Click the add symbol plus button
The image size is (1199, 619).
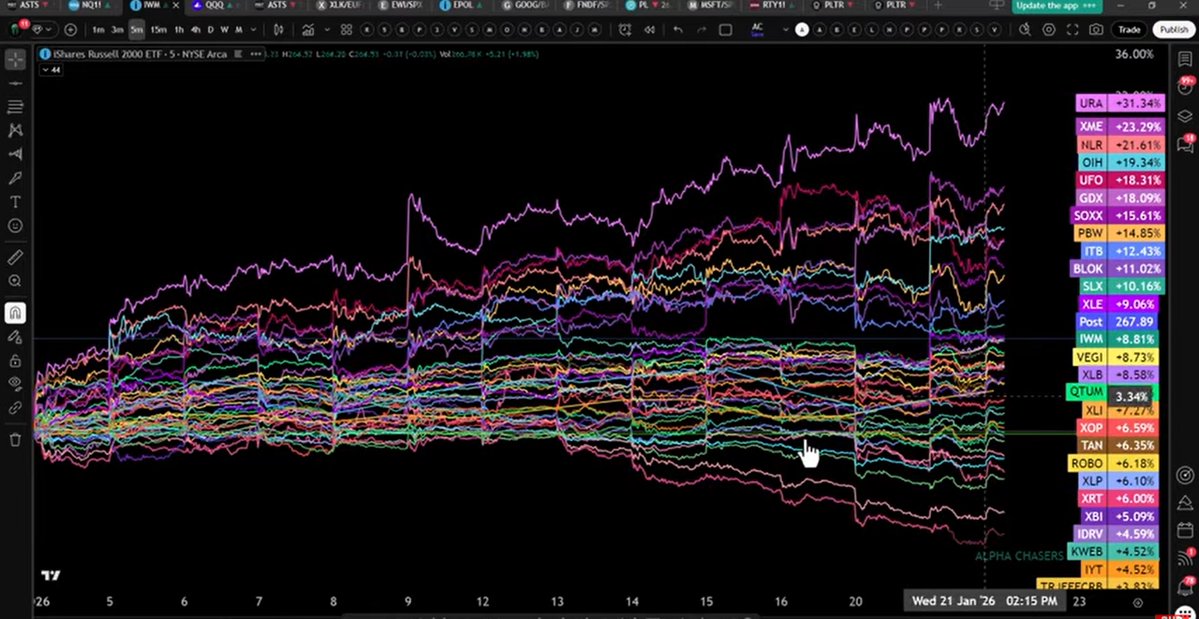tap(71, 30)
